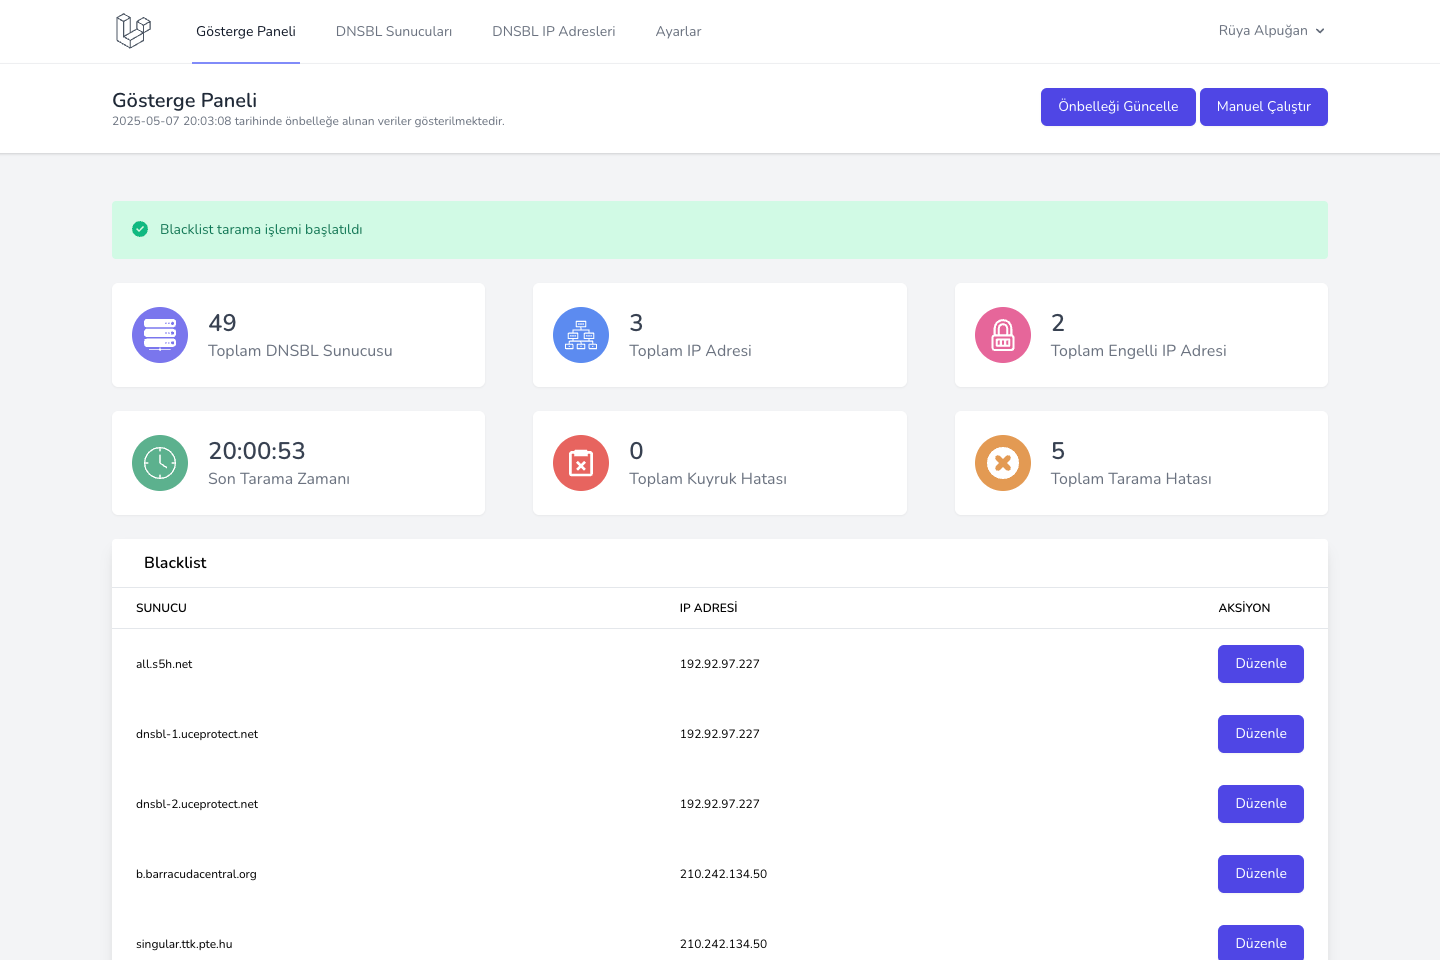Click the 49 server count value
1440x960 pixels.
(222, 323)
